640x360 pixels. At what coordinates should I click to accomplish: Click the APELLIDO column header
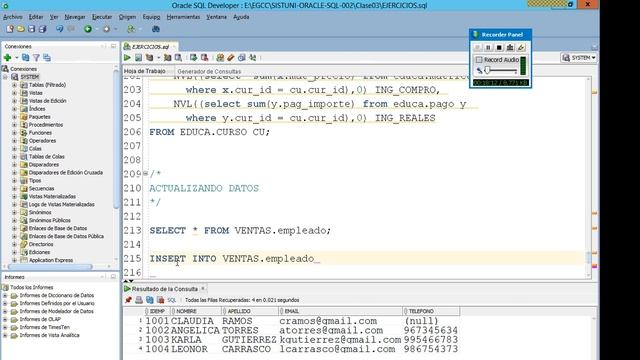click(250, 311)
